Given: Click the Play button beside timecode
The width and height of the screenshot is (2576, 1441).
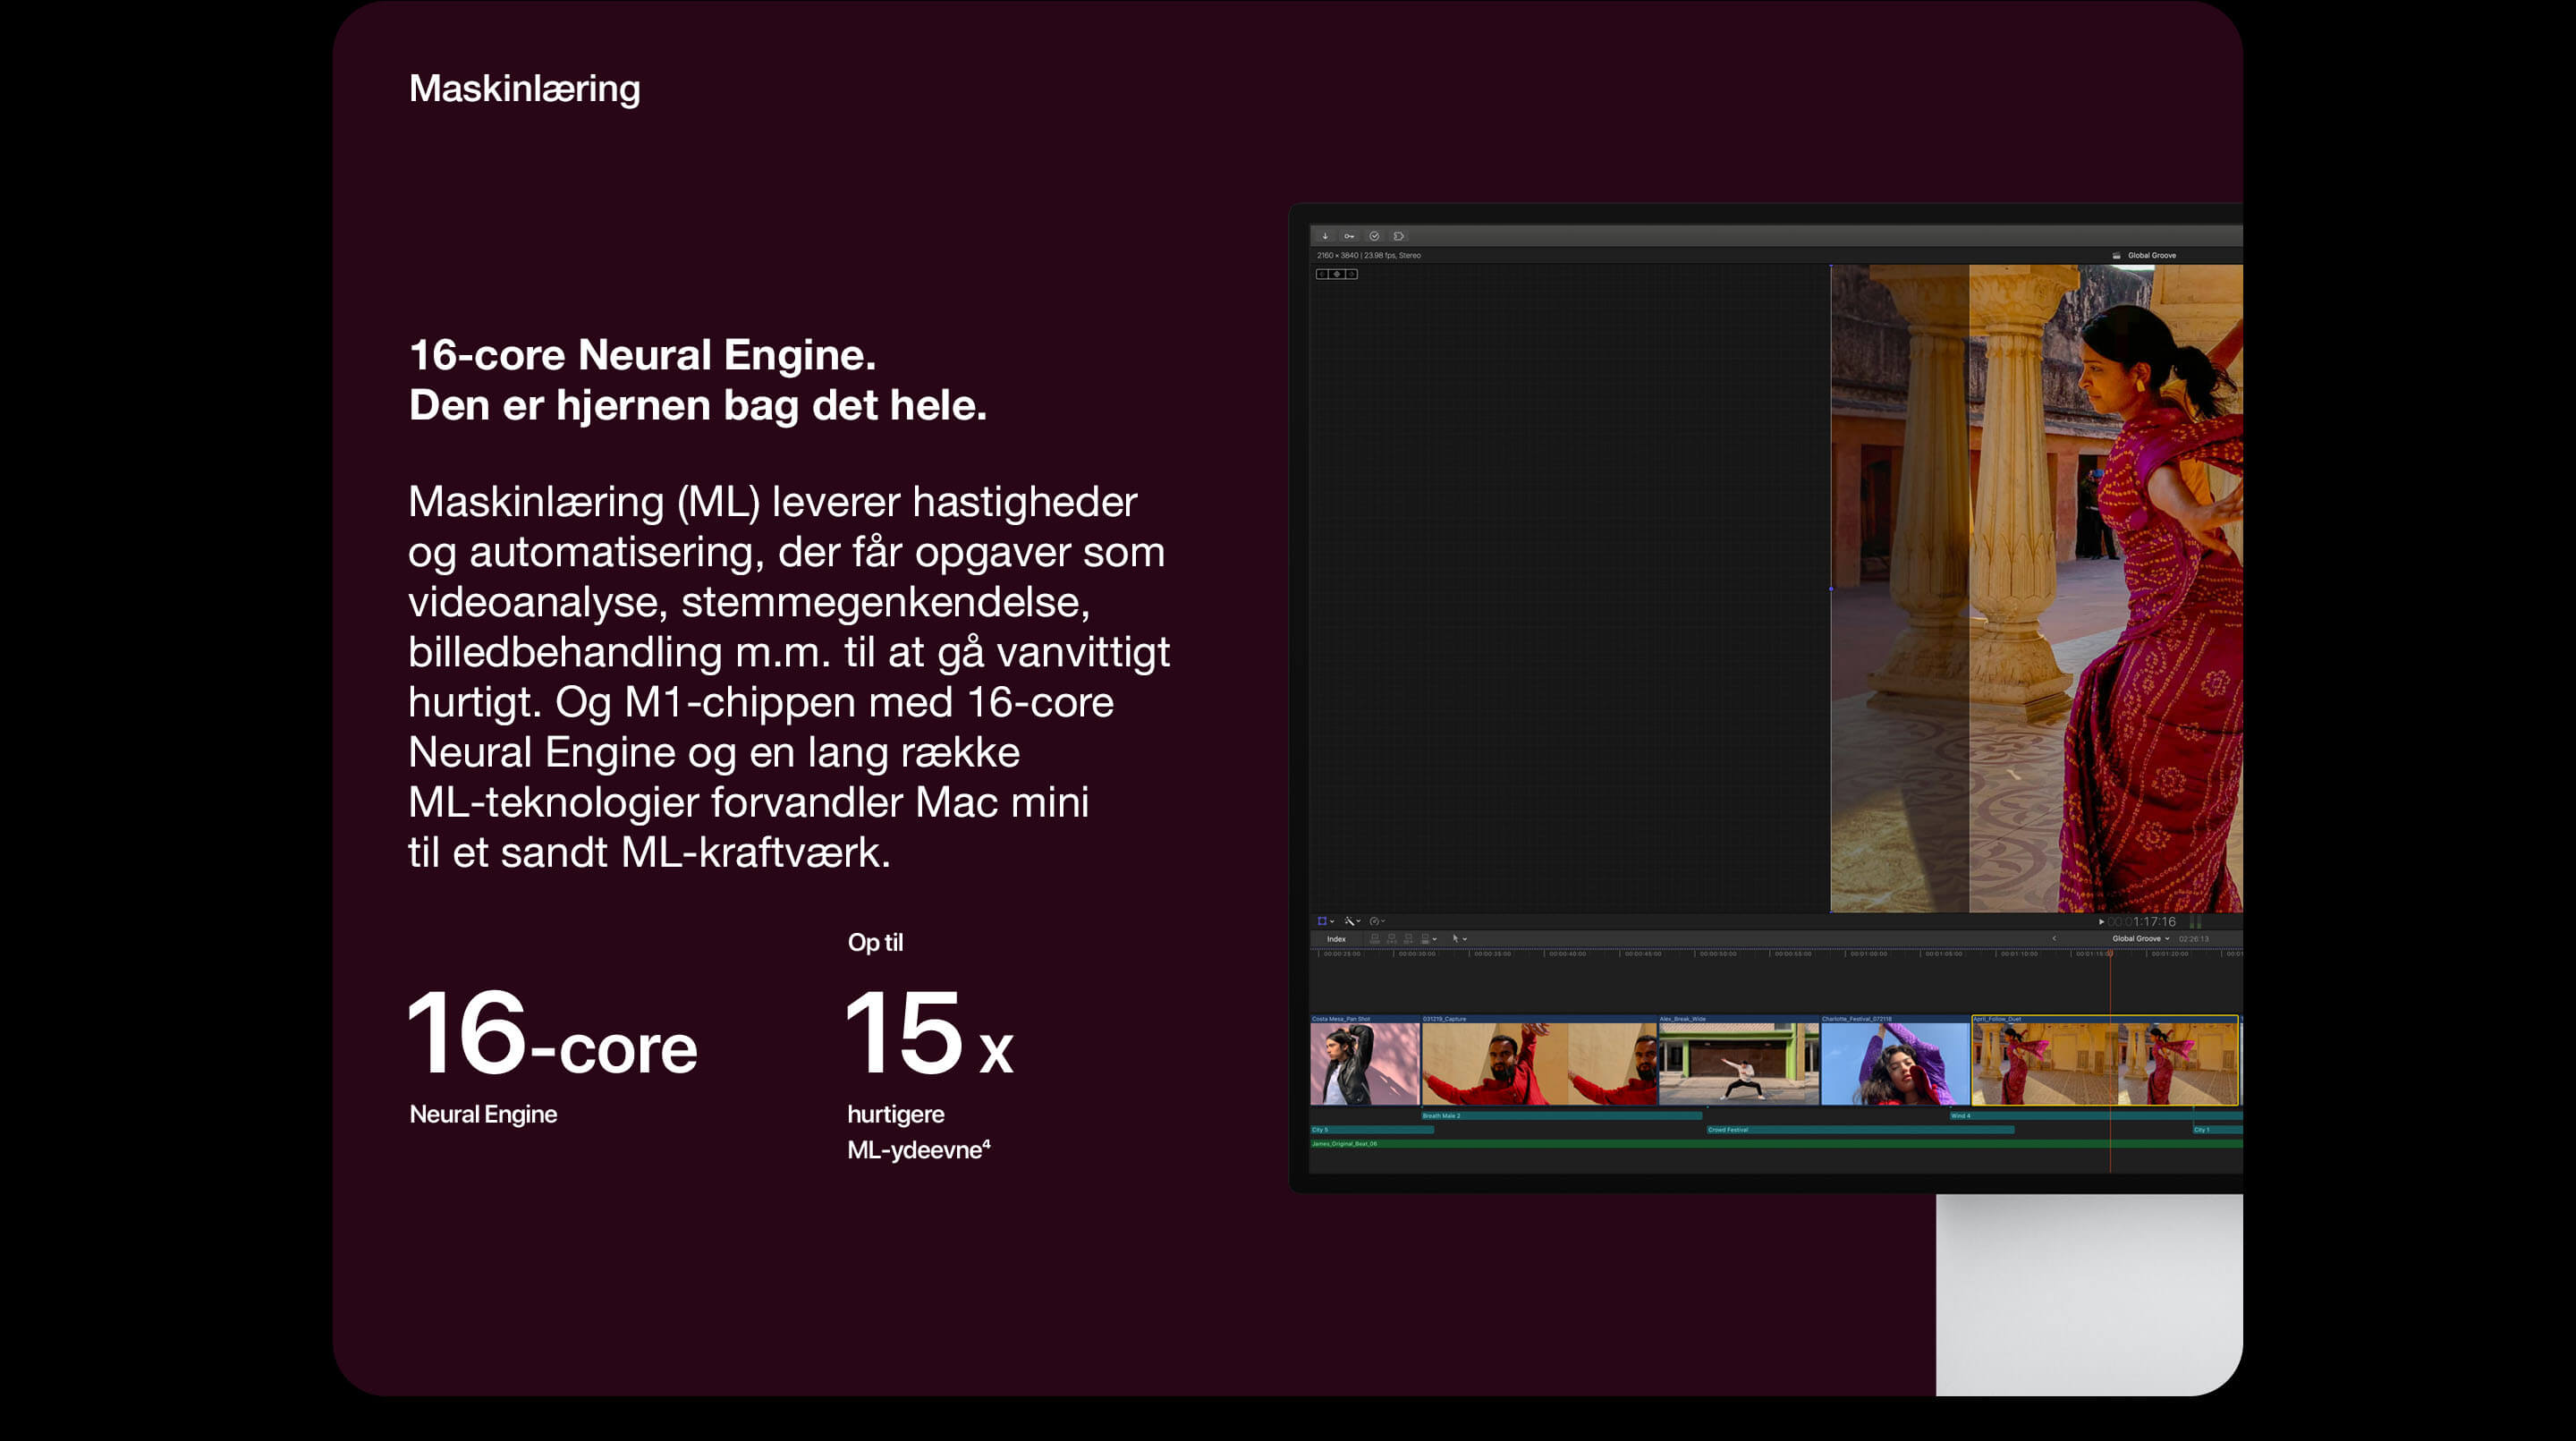Looking at the screenshot, I should click(2101, 922).
